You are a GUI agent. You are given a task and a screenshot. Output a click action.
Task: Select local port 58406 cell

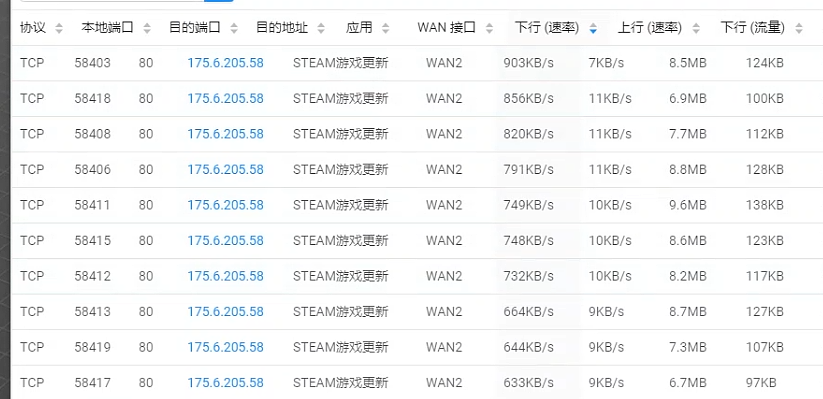pos(92,169)
